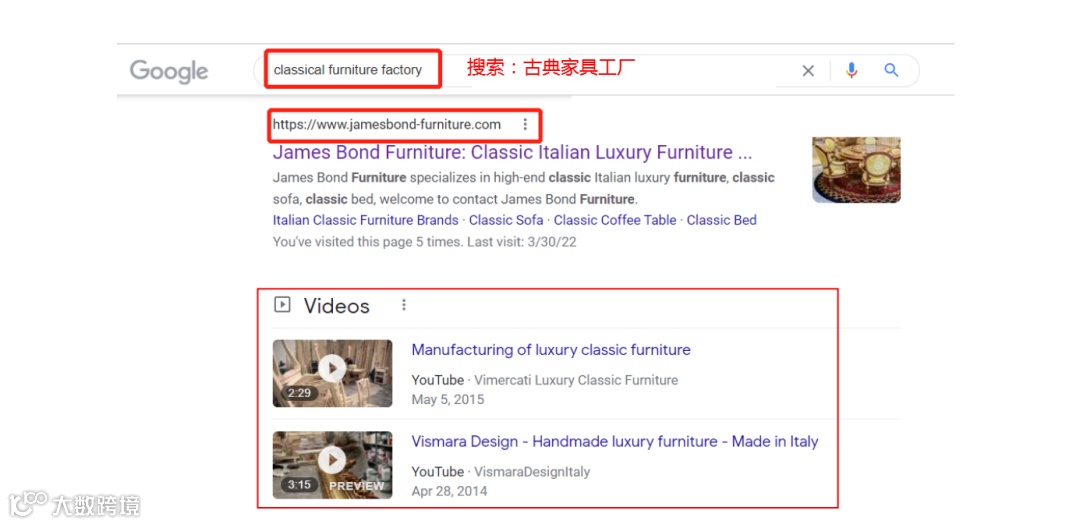The image size is (1080, 525).
Task: Open James Bond Furniture result title
Action: click(512, 152)
